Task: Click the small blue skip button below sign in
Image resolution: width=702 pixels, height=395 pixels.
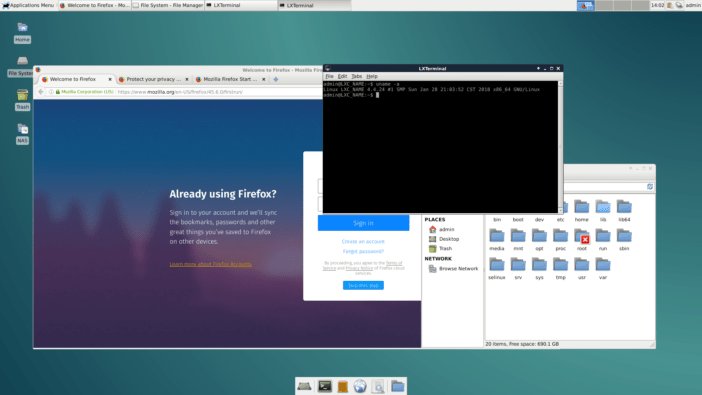Action: click(363, 285)
